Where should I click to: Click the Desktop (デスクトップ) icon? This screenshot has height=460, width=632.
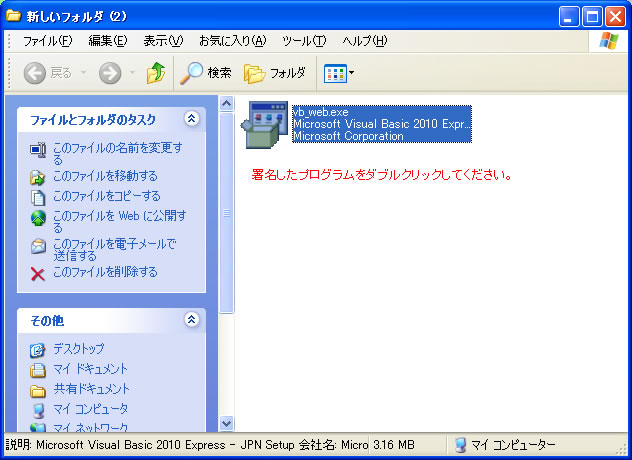tap(37, 350)
